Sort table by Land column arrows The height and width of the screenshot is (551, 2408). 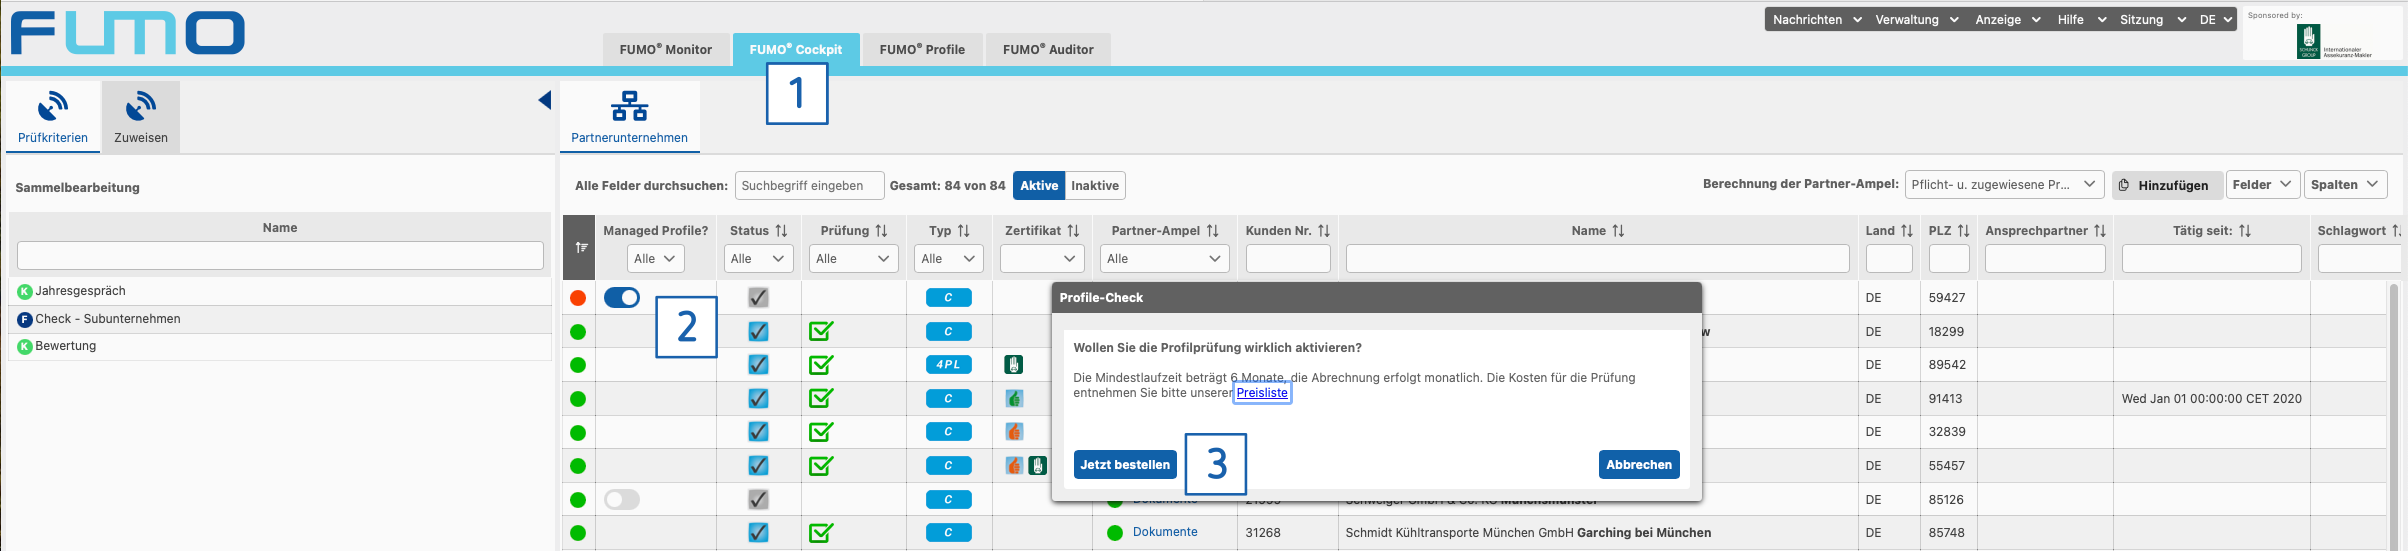coord(1906,231)
